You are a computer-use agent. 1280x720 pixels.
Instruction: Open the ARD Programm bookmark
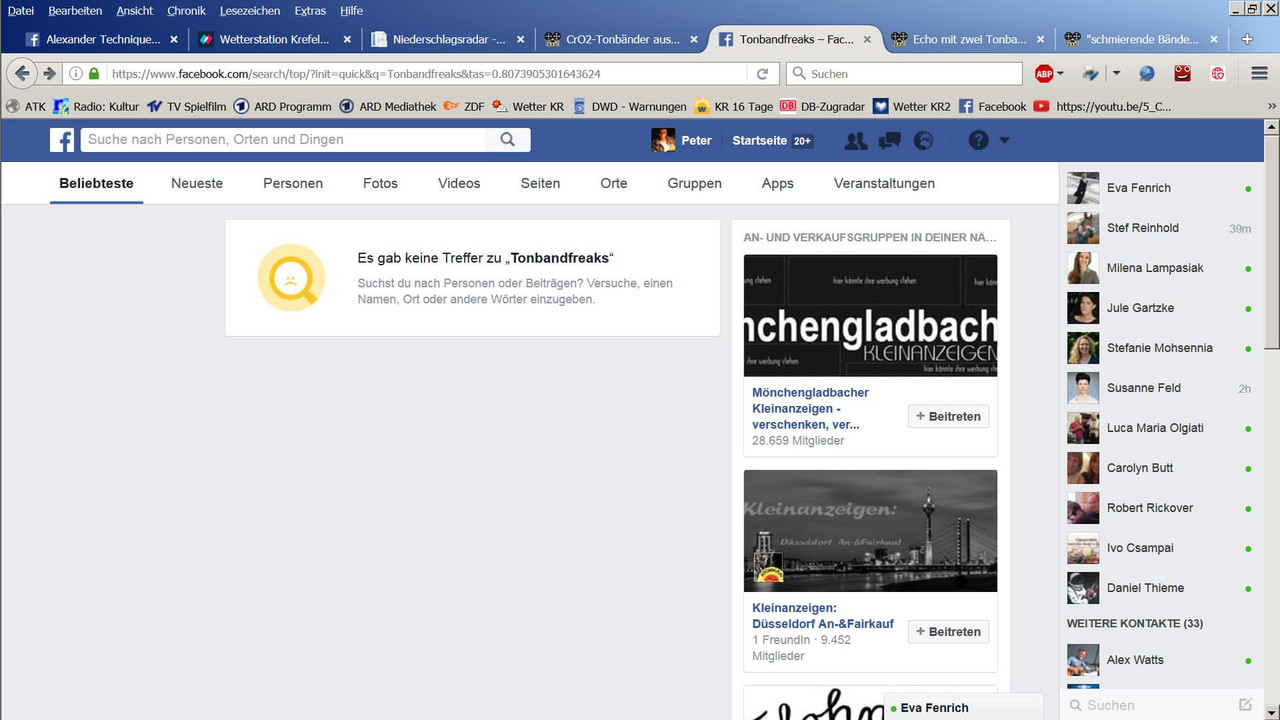pos(283,106)
